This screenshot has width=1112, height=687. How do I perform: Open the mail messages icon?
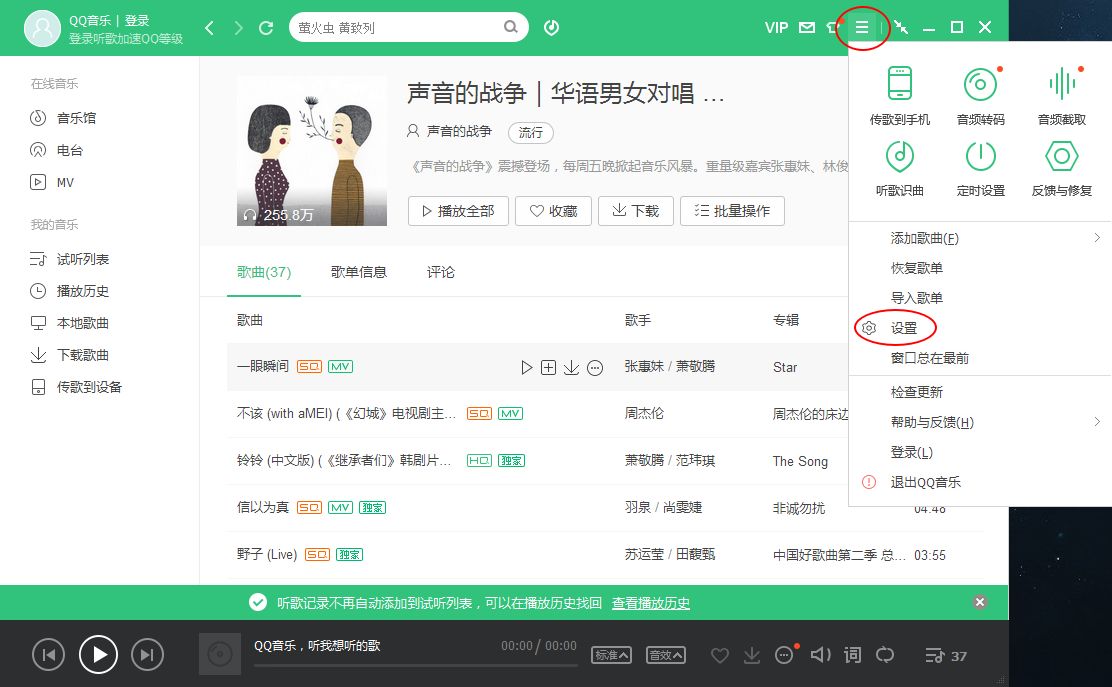(807, 28)
